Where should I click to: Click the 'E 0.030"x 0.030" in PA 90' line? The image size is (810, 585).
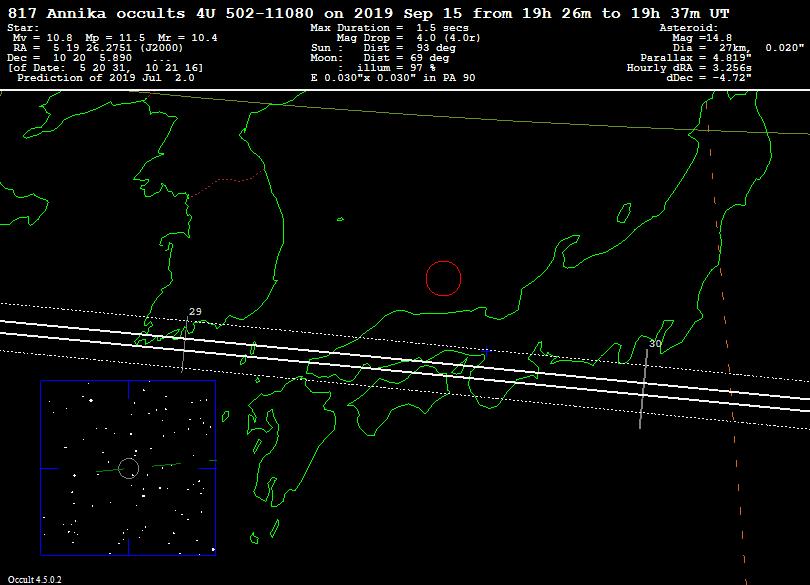point(393,78)
